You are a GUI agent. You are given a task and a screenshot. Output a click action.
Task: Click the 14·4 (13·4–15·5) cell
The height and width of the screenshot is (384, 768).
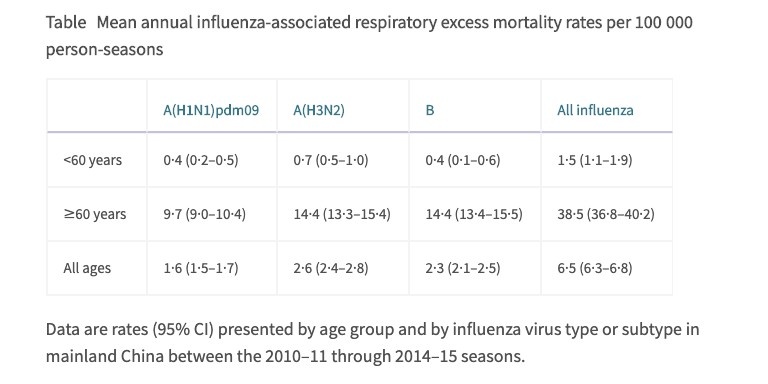[474, 214]
